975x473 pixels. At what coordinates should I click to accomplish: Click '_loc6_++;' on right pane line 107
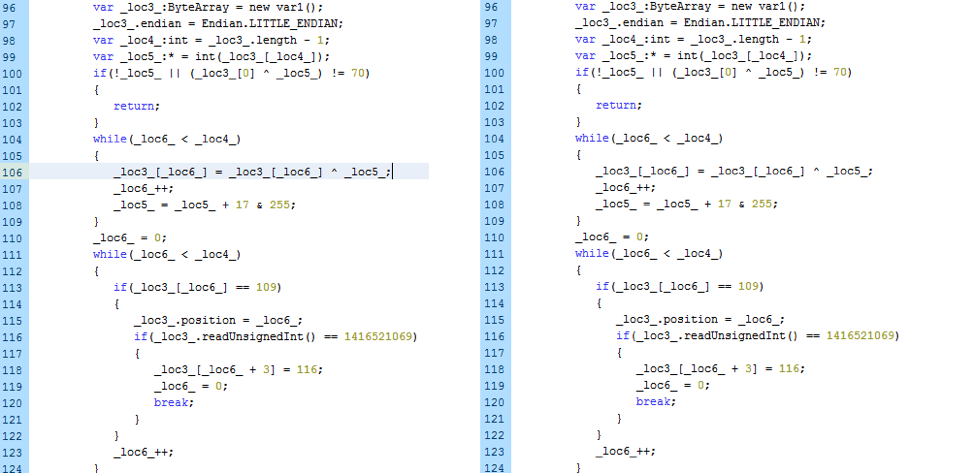(626, 188)
